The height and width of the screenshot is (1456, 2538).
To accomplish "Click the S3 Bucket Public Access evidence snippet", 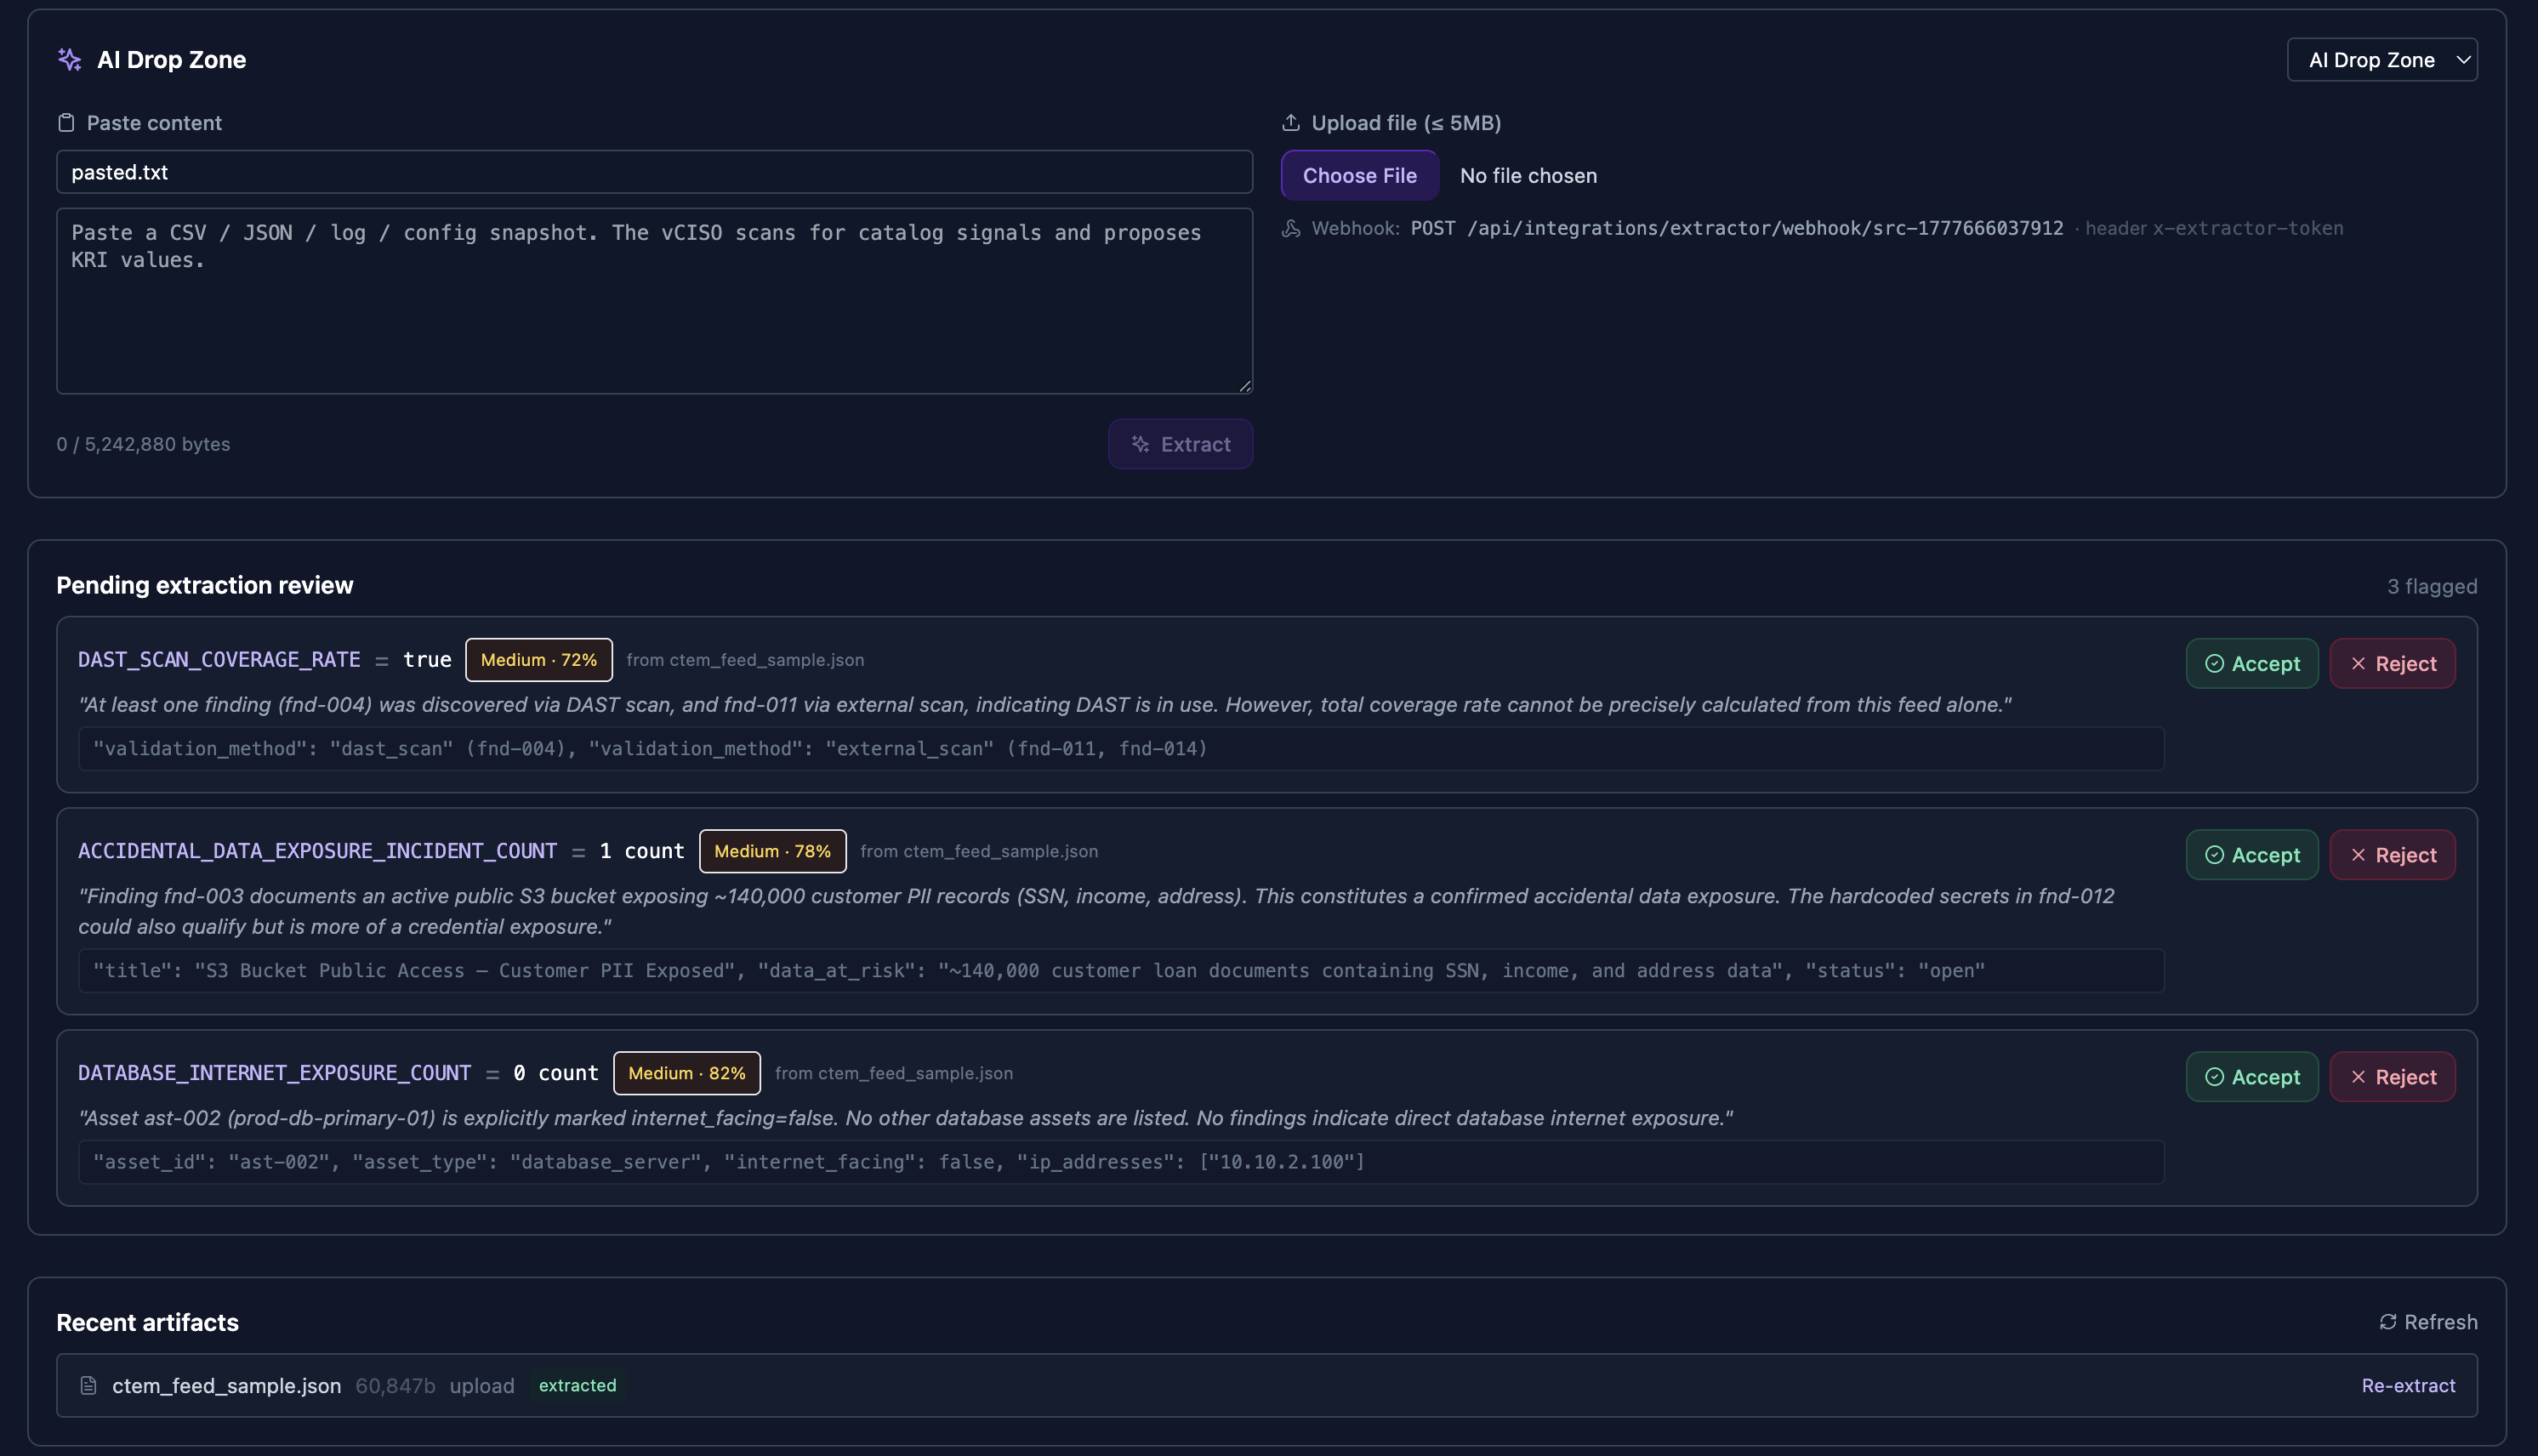I will point(1121,971).
